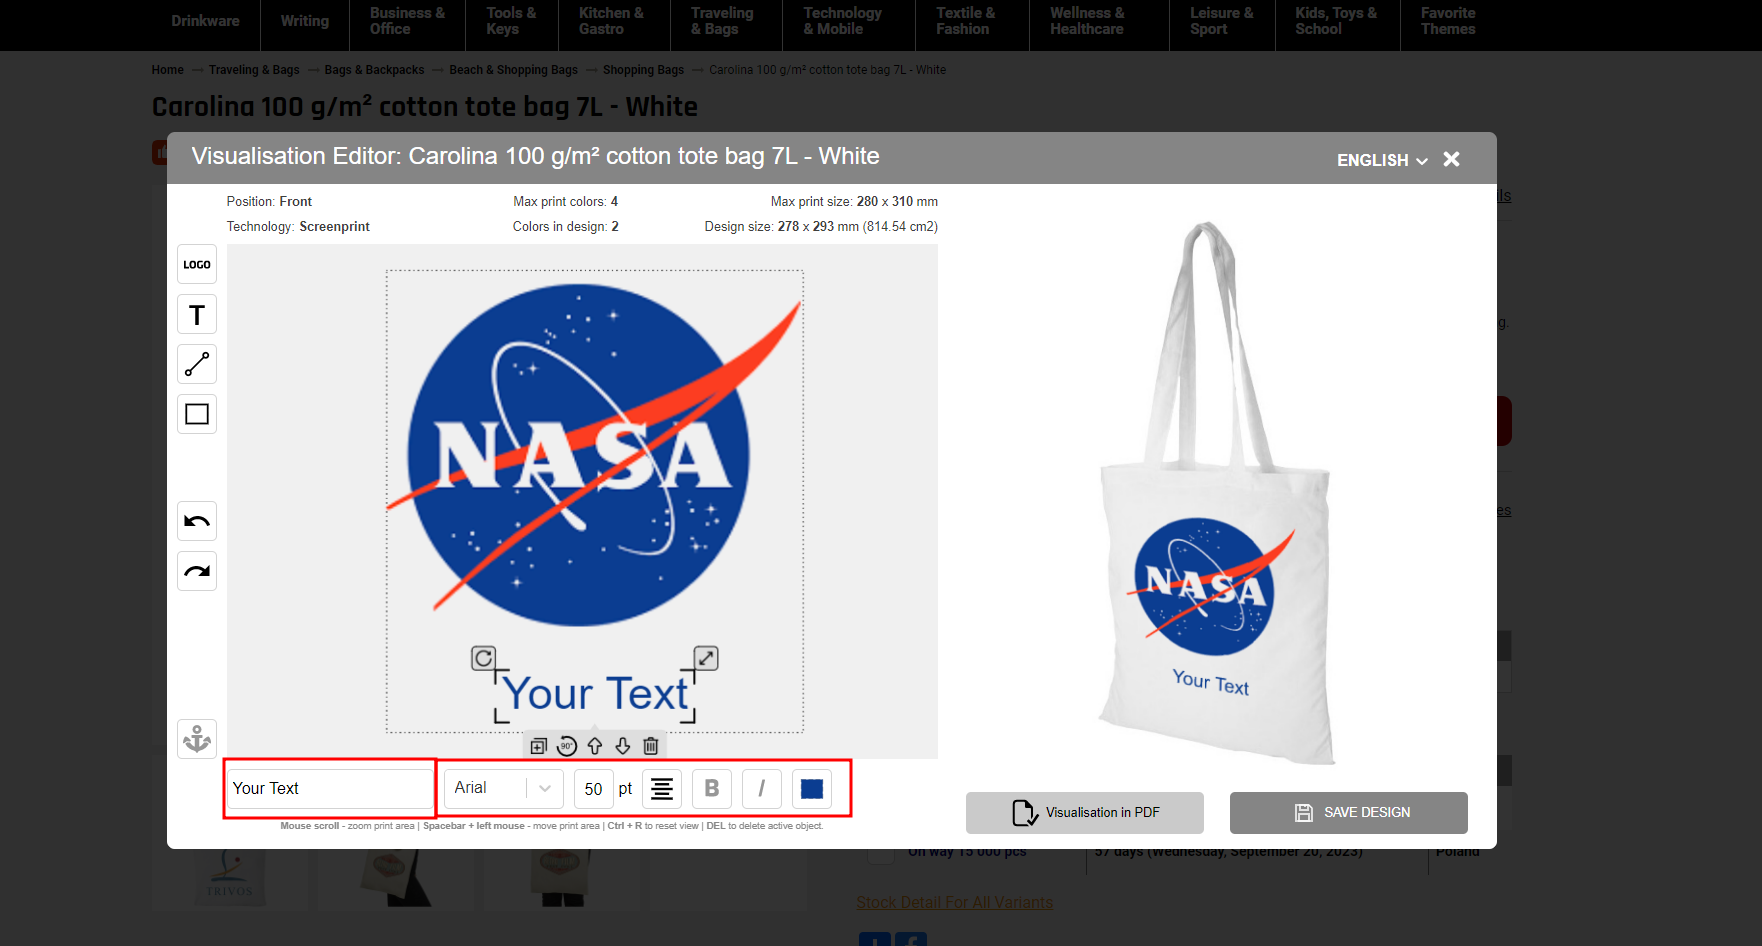Viewport: 1762px width, 946px height.
Task: Go to Beach & Shopping Bags breadcrumb
Action: 513,70
